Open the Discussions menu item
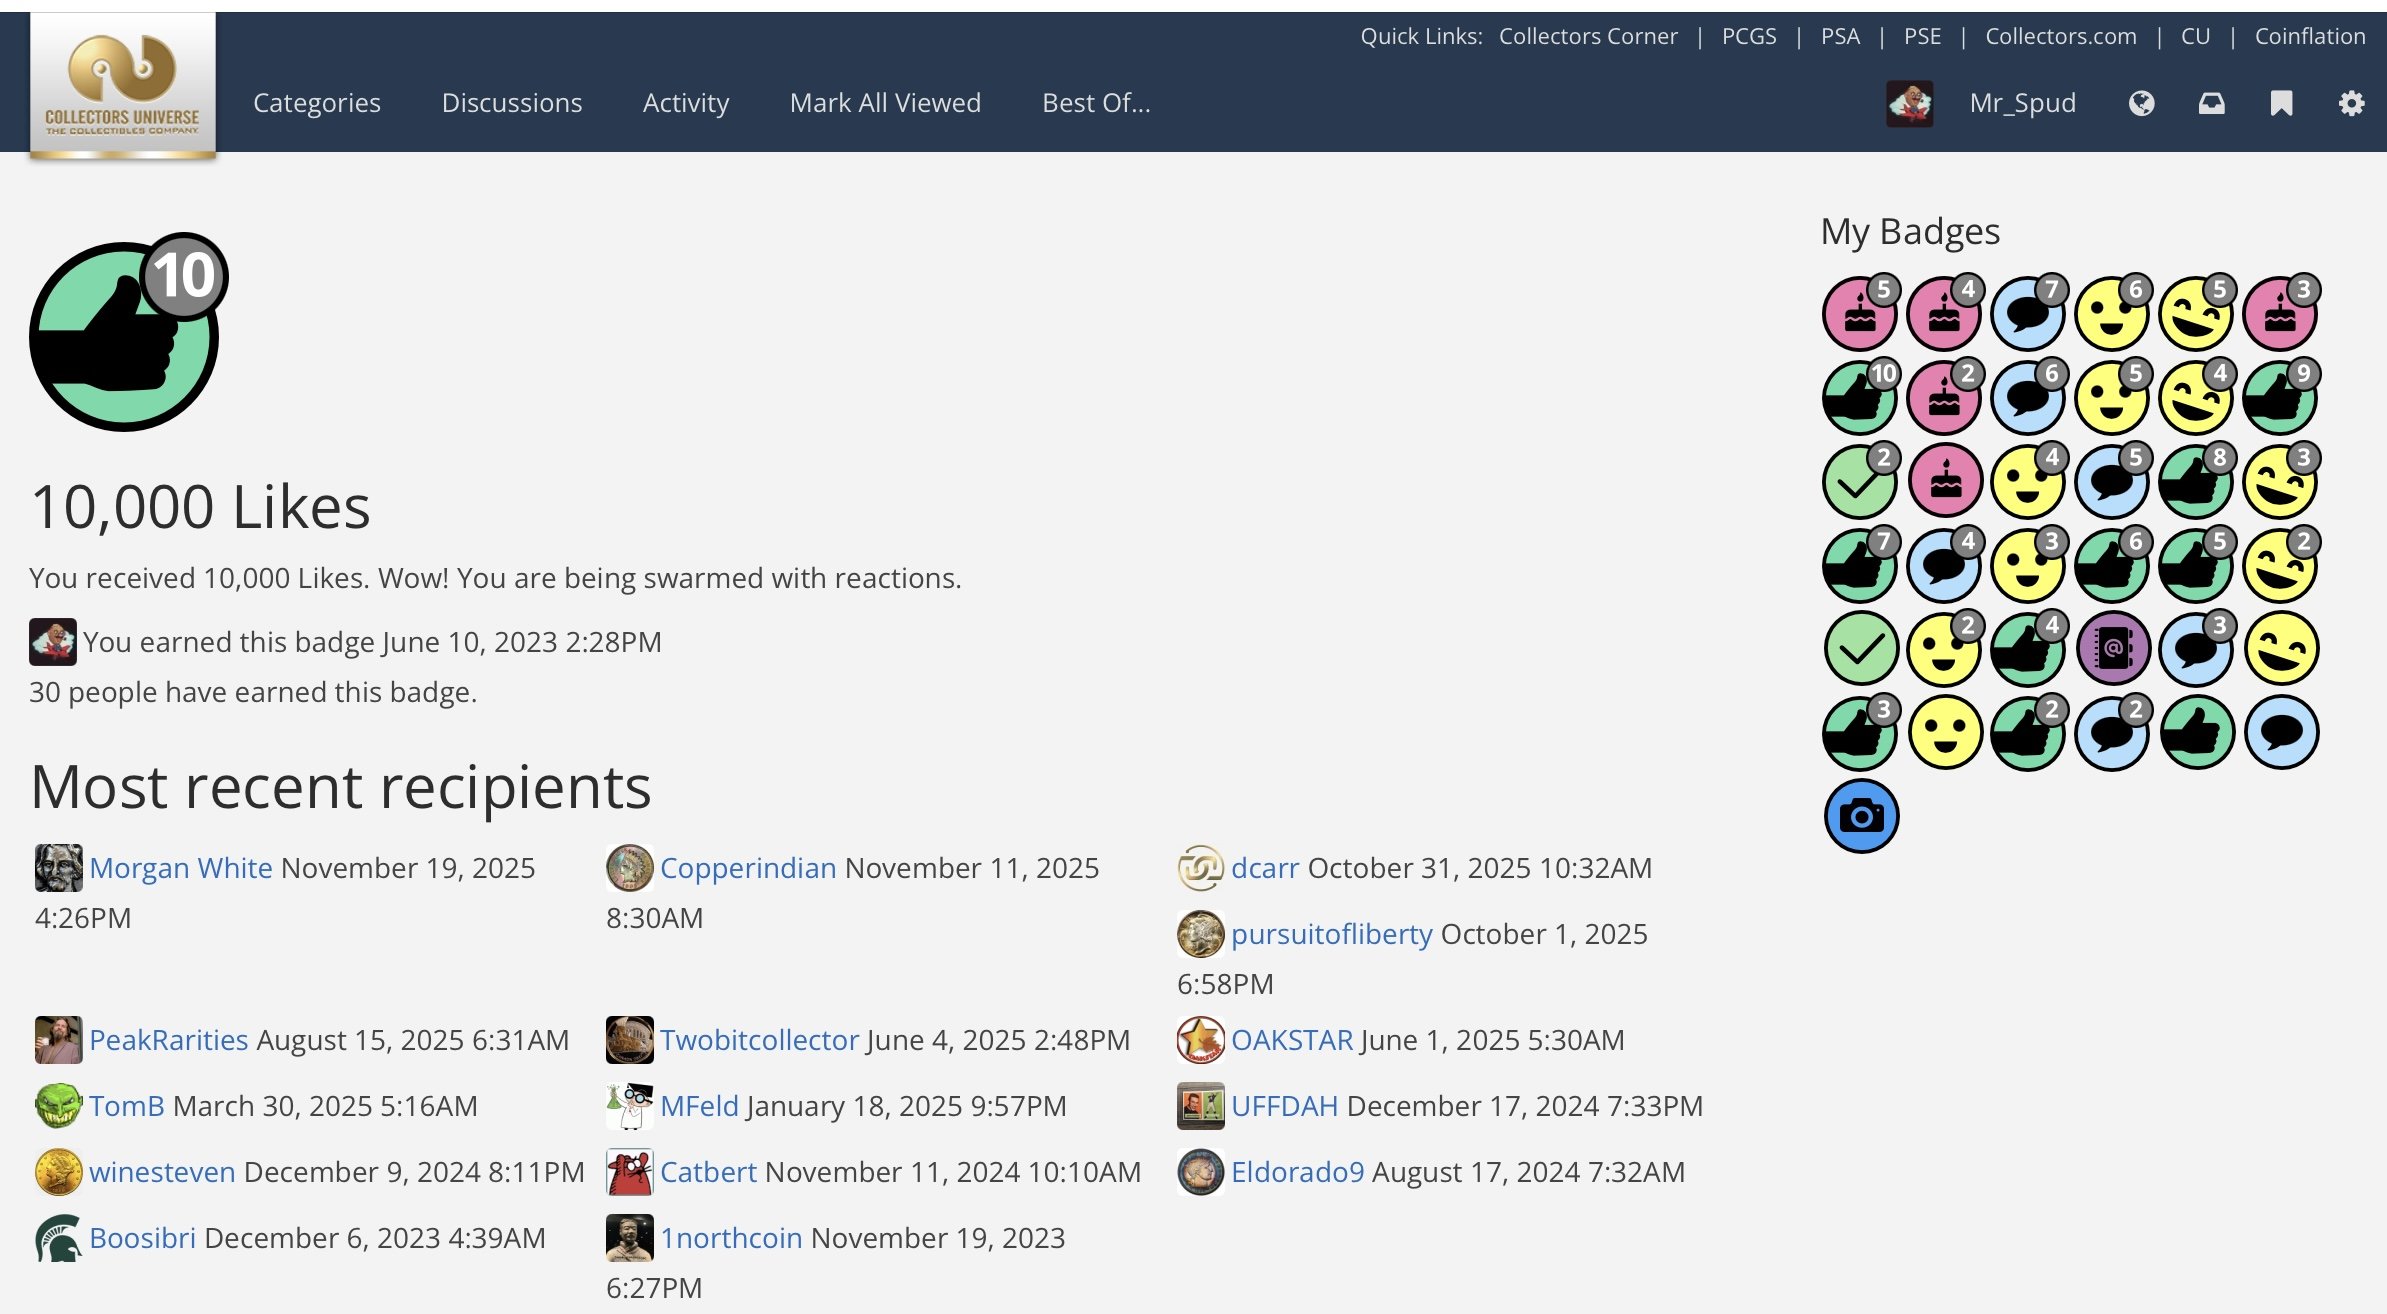2387x1314 pixels. (512, 103)
